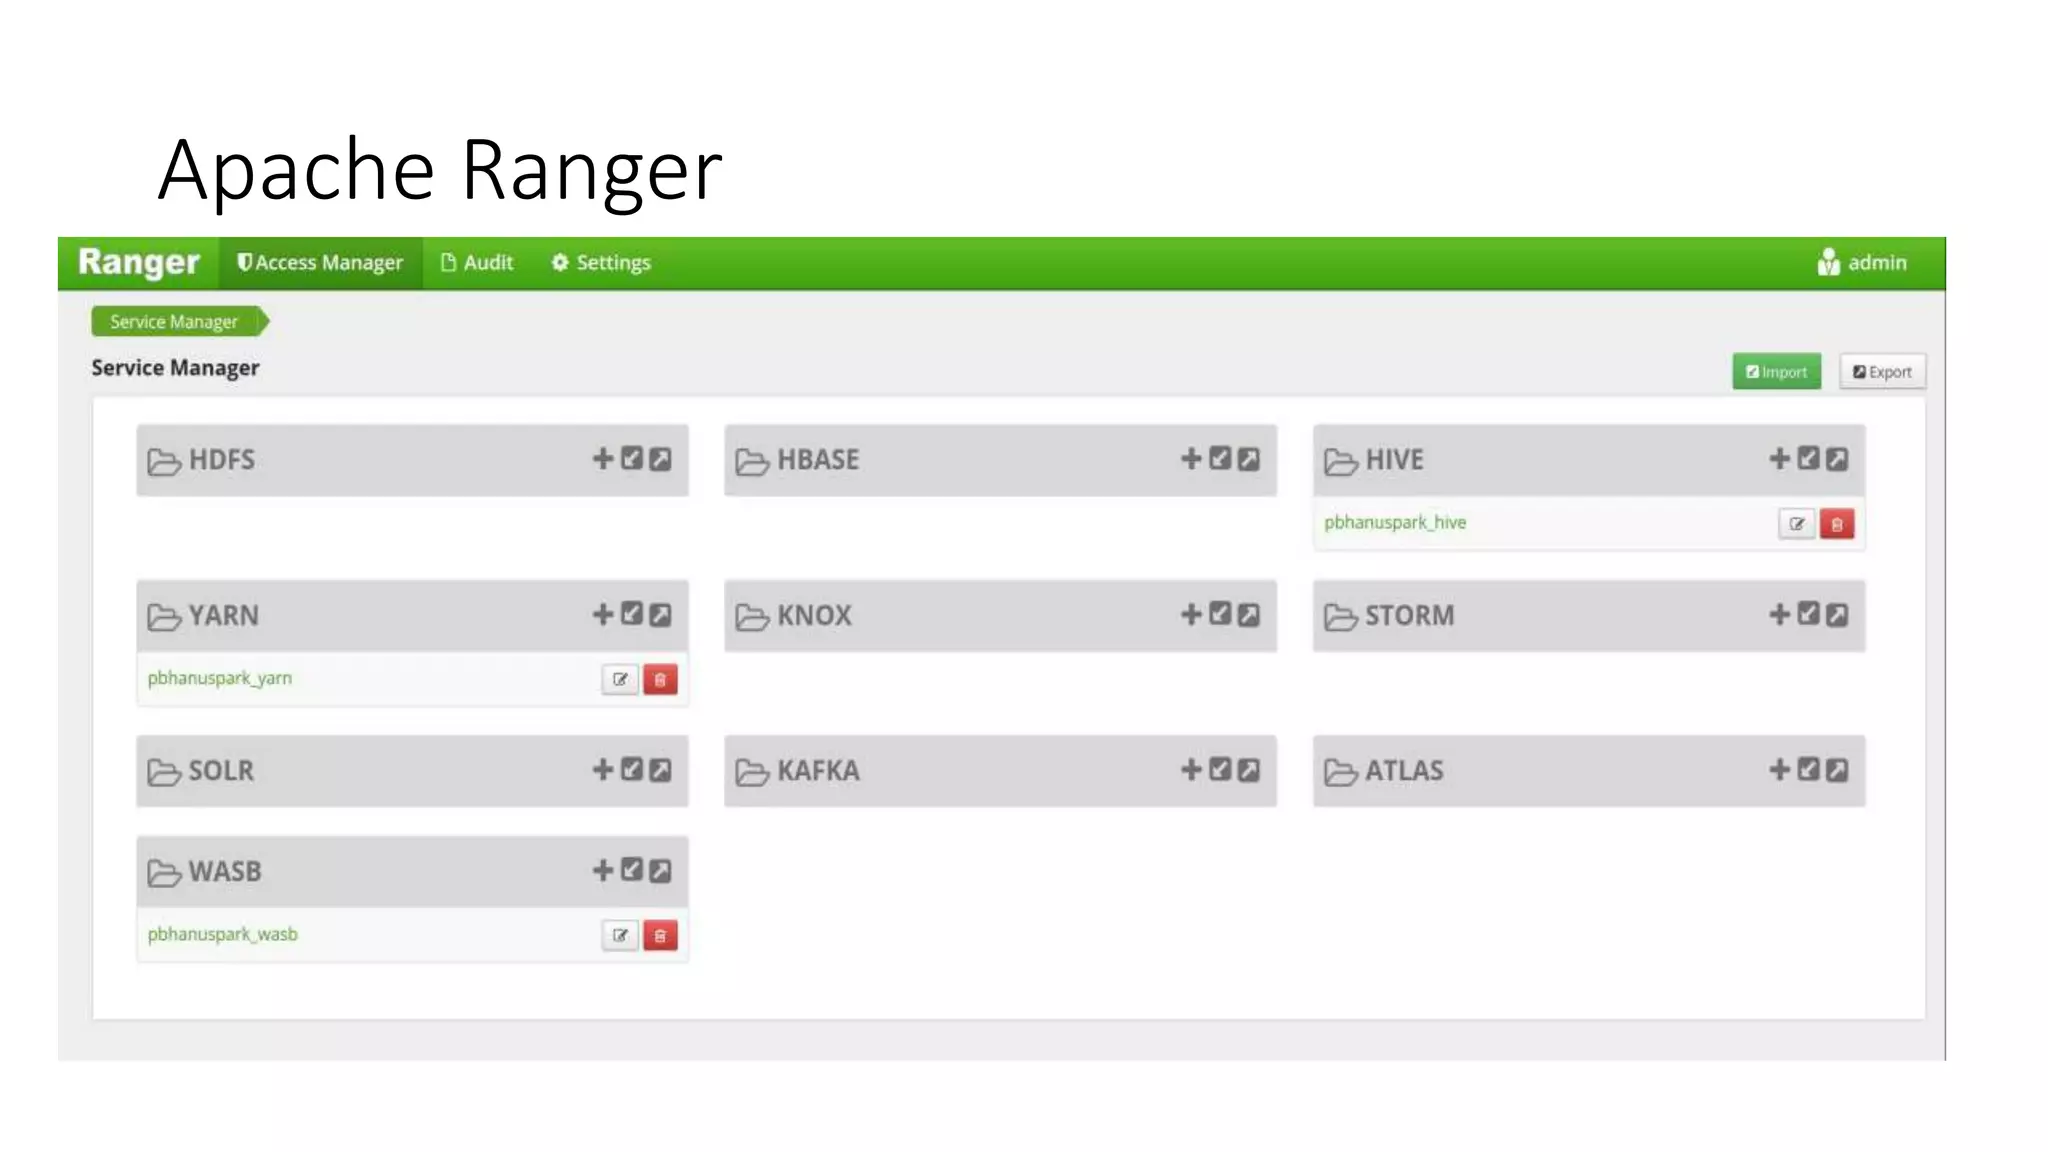2048x1152 pixels.
Task: Click the plus icon on HBASE panel
Action: pos(1190,459)
